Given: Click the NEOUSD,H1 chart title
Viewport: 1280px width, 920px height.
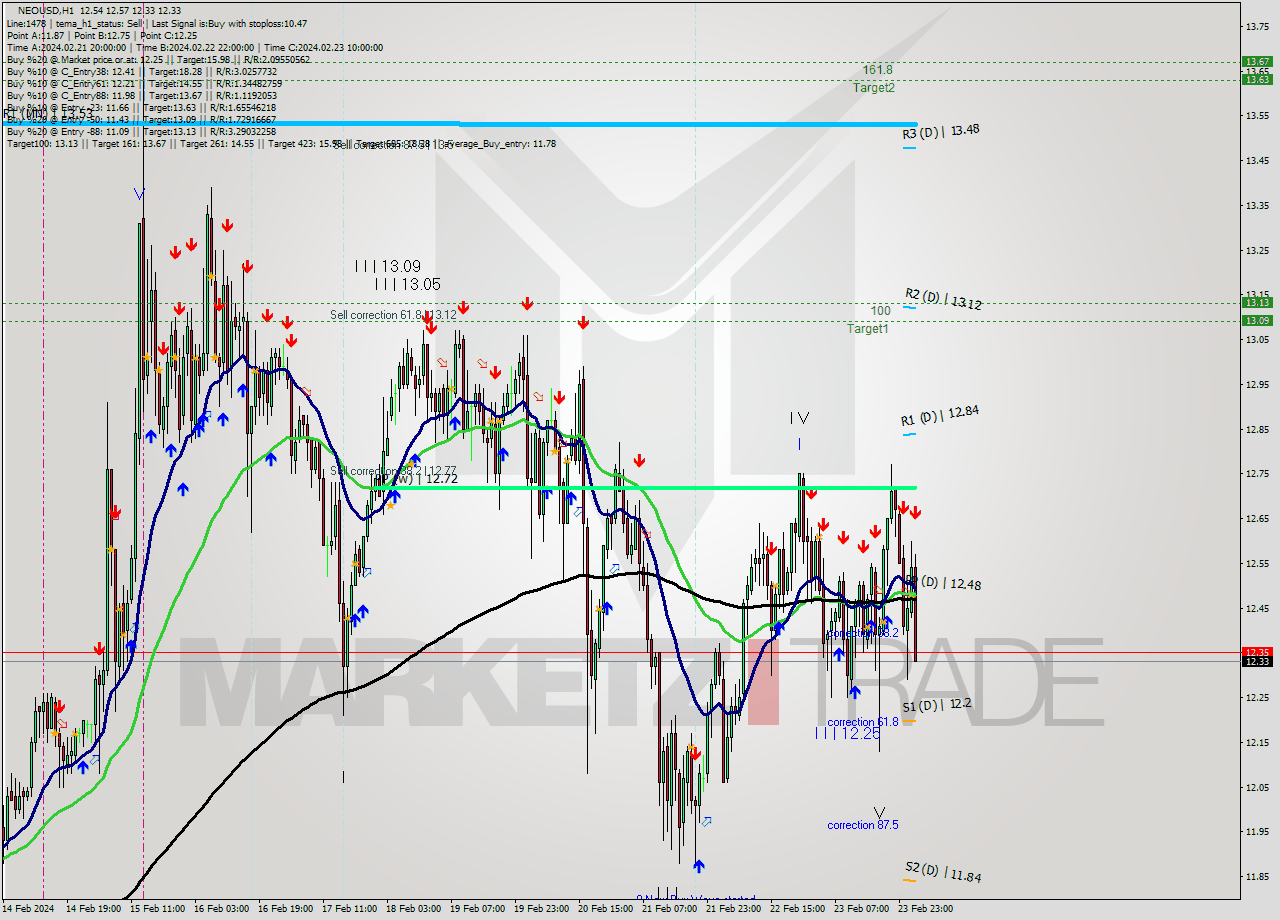Looking at the screenshot, I should click(x=44, y=10).
